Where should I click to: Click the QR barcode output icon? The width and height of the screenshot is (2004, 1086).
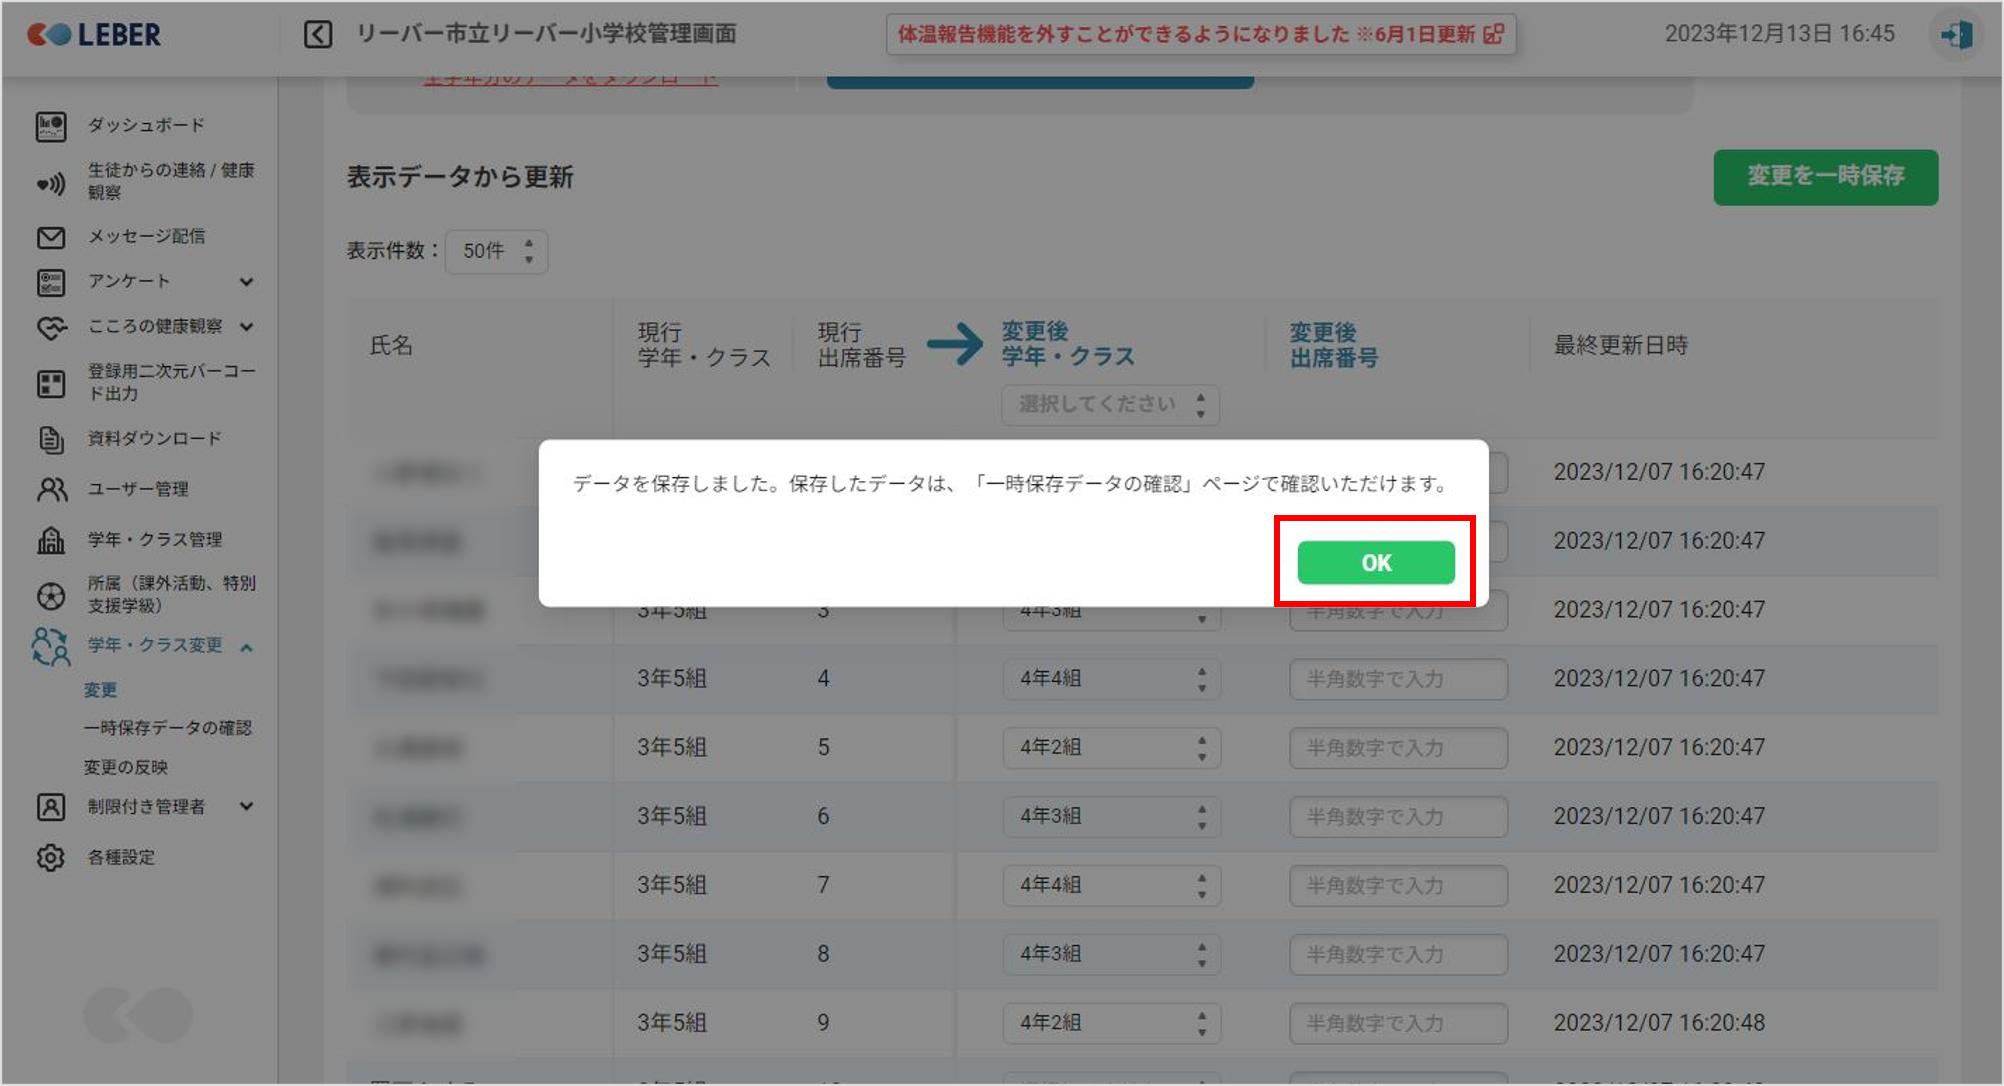pyautogui.click(x=50, y=383)
